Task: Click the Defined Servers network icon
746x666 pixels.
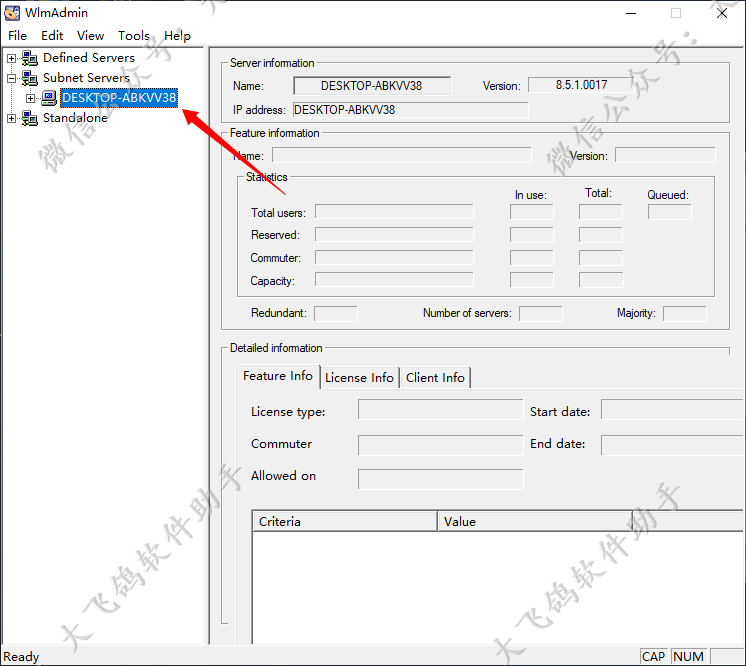Action: (30, 58)
